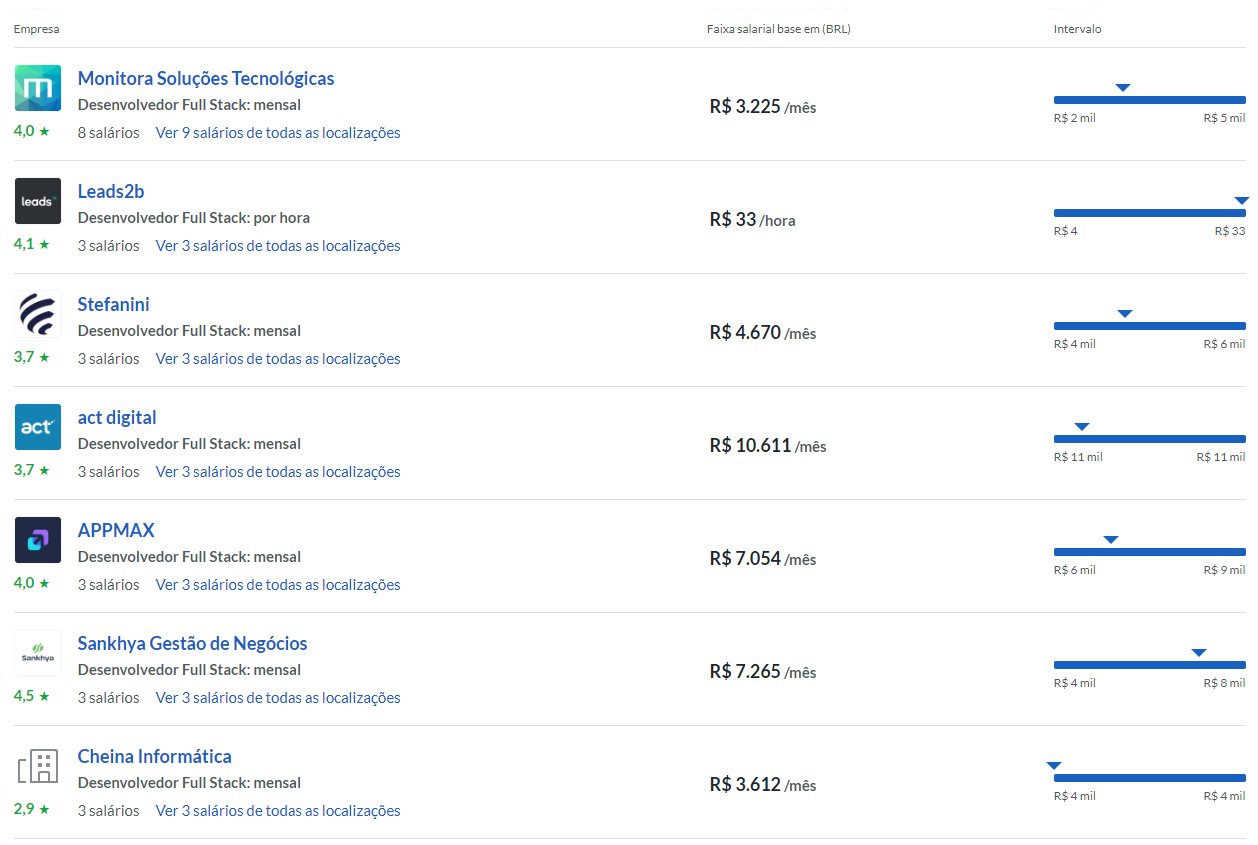Image resolution: width=1258 pixels, height=845 pixels.
Task: Click the act digital logo icon
Action: click(x=38, y=427)
